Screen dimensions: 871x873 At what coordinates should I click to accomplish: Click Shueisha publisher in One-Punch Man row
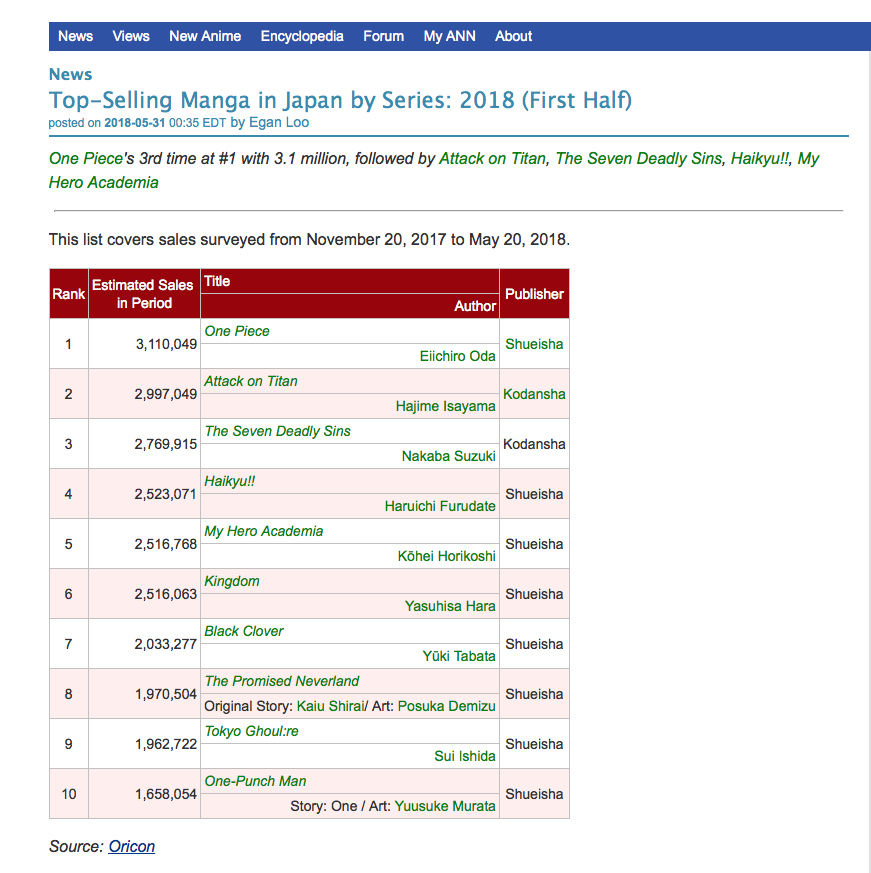[534, 794]
